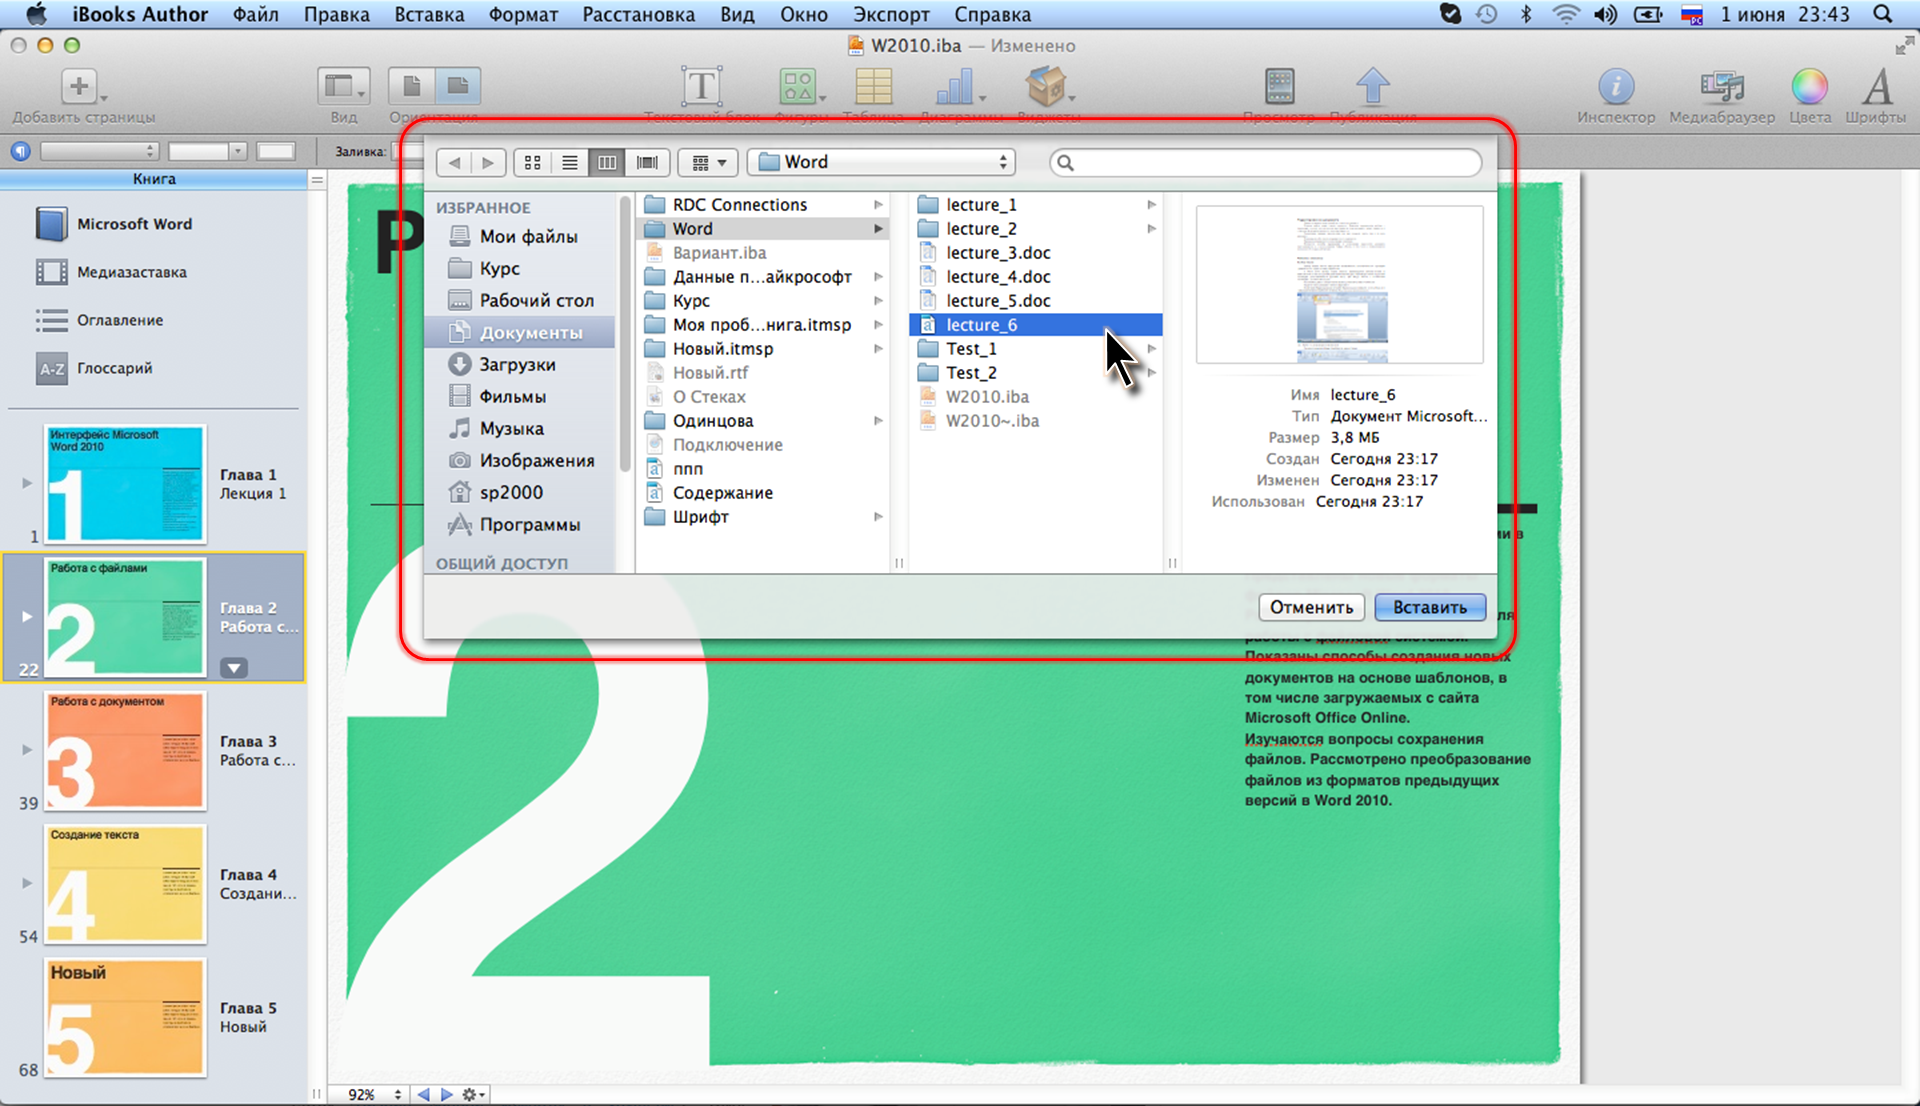Open the Файл menu
The image size is (1920, 1106).
point(256,14)
